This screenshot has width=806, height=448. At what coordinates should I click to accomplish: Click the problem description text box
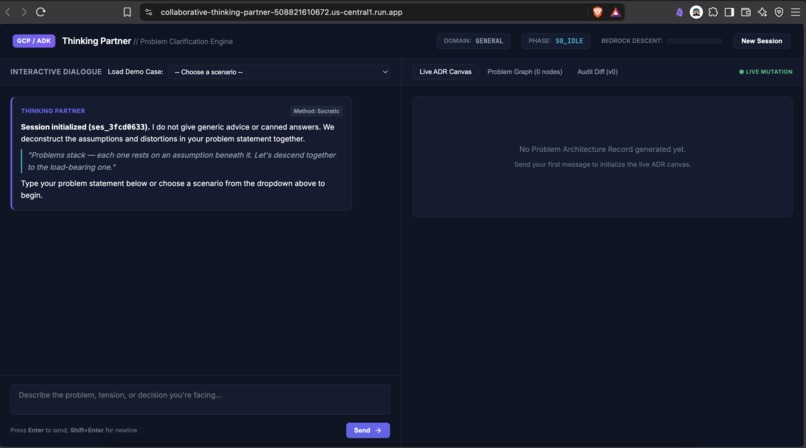pos(200,399)
